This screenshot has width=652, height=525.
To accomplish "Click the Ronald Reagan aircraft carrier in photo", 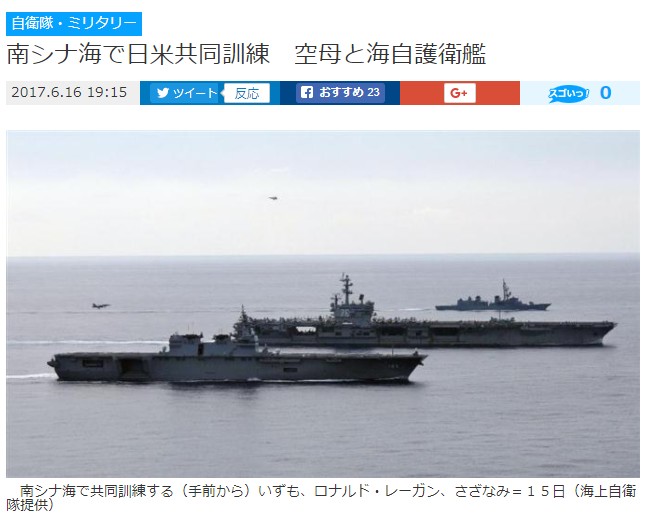I will click(424, 322).
